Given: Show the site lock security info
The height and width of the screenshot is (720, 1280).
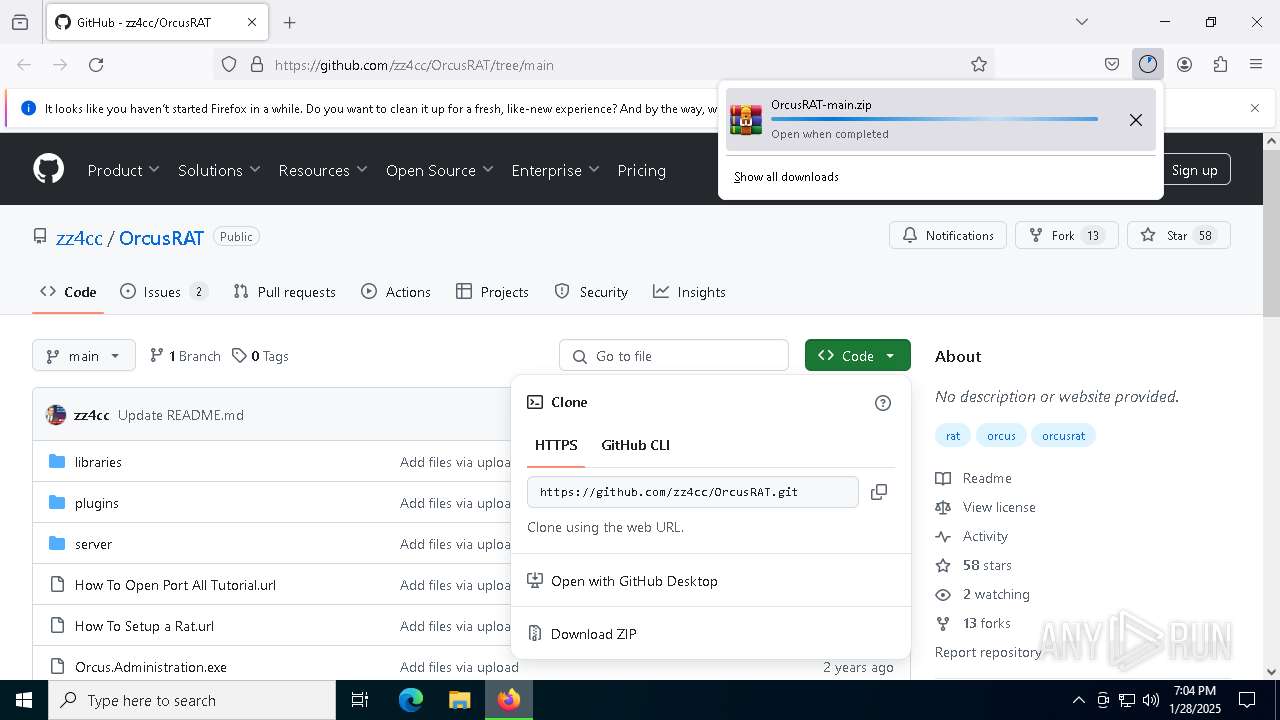Looking at the screenshot, I should tap(257, 65).
